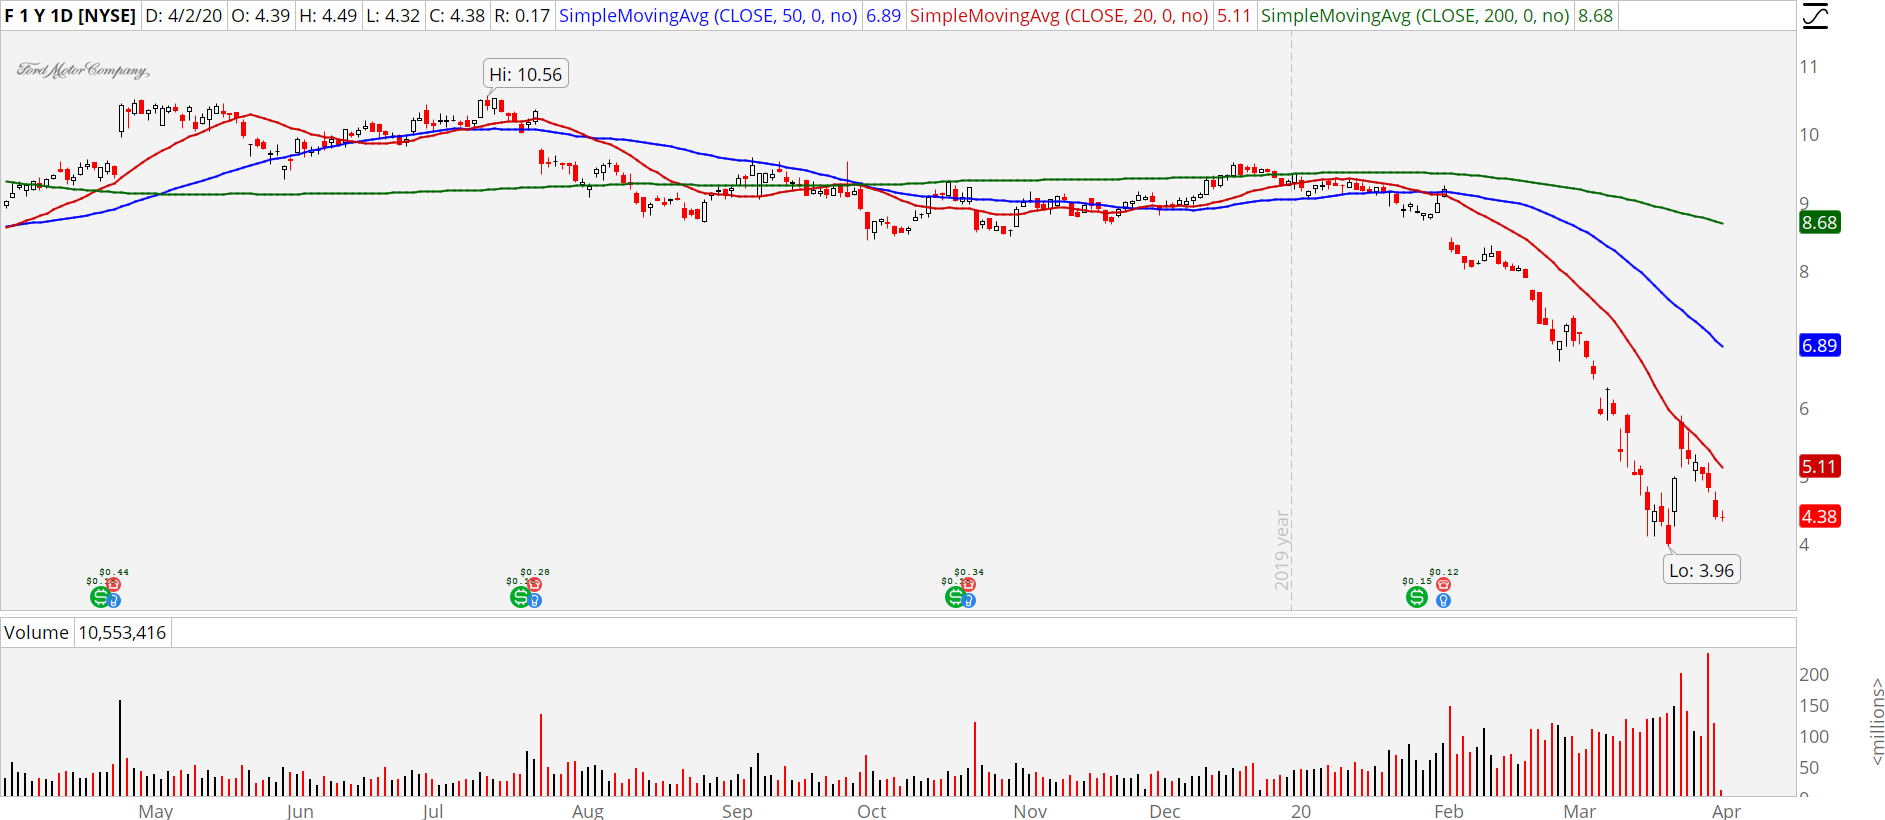Click the green dividend icon below $0.28
The width and height of the screenshot is (1885, 820).
(x=520, y=597)
